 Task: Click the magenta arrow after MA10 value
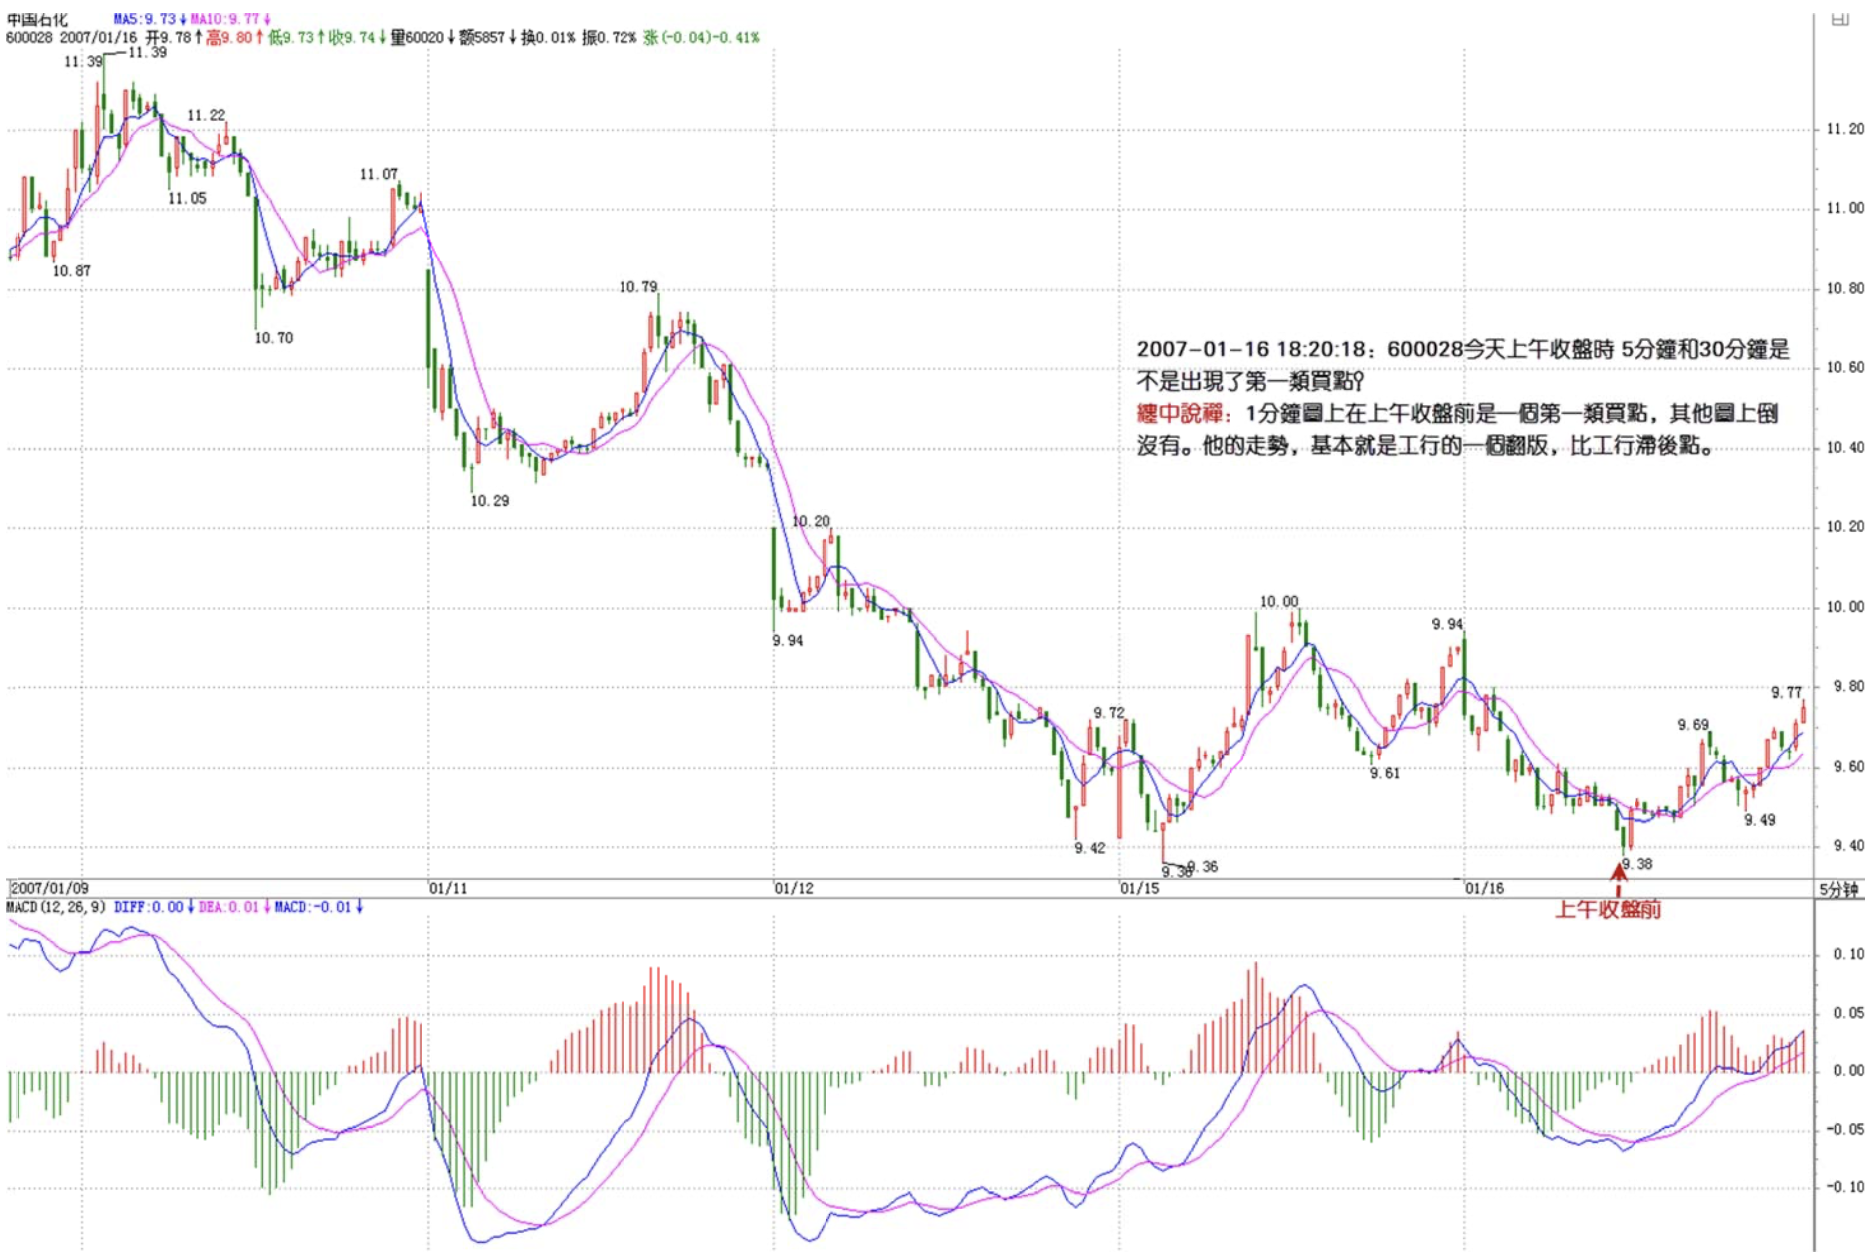tap(267, 19)
